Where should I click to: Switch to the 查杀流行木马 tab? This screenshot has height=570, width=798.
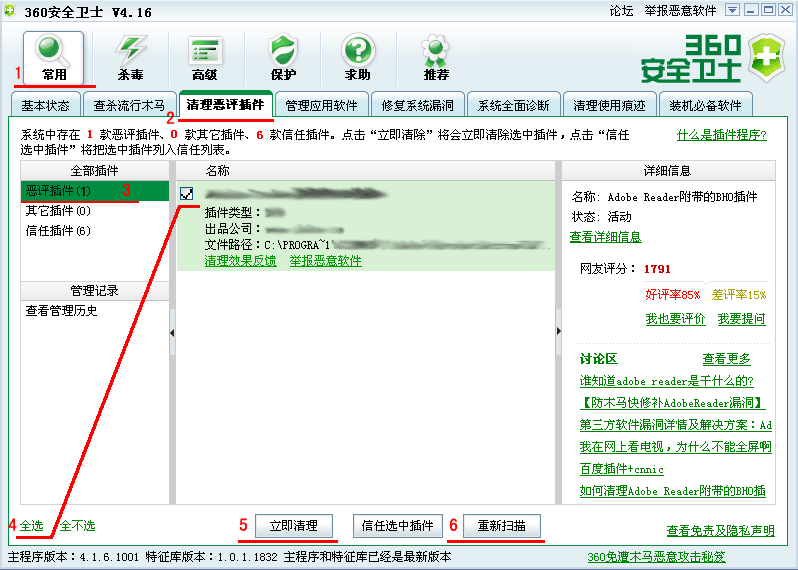tap(129, 105)
